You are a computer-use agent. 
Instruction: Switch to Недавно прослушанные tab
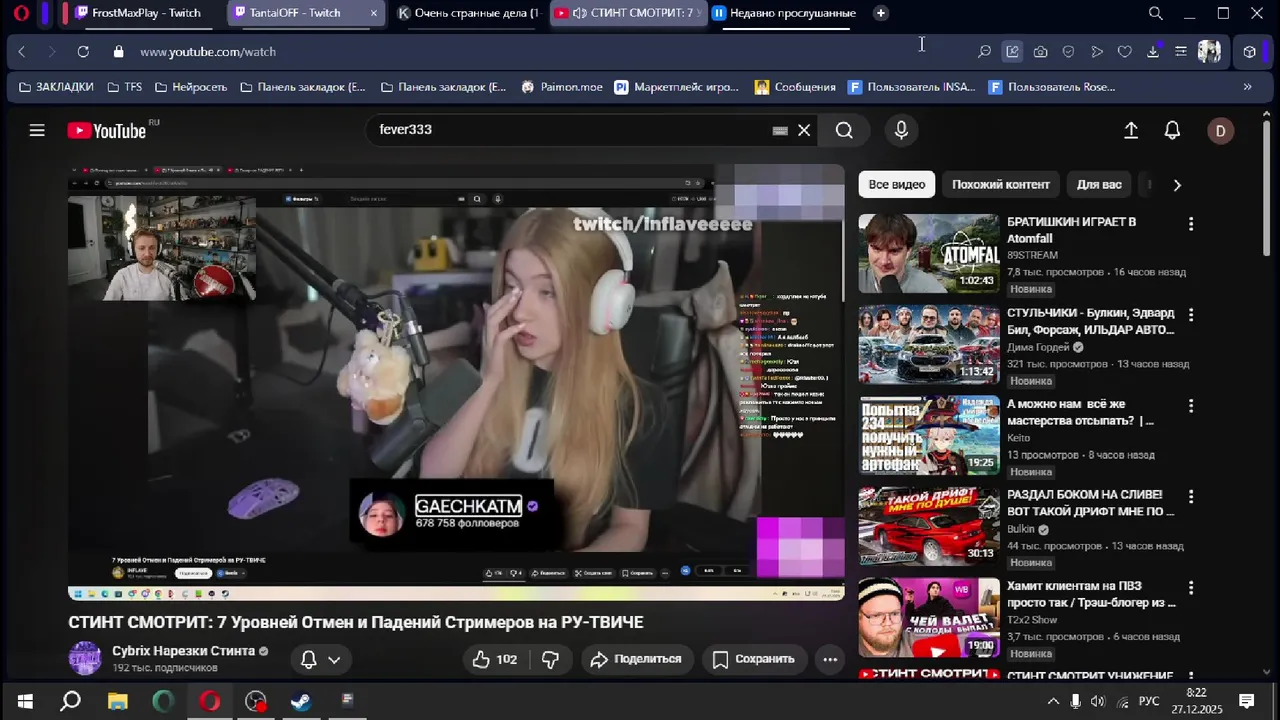784,13
